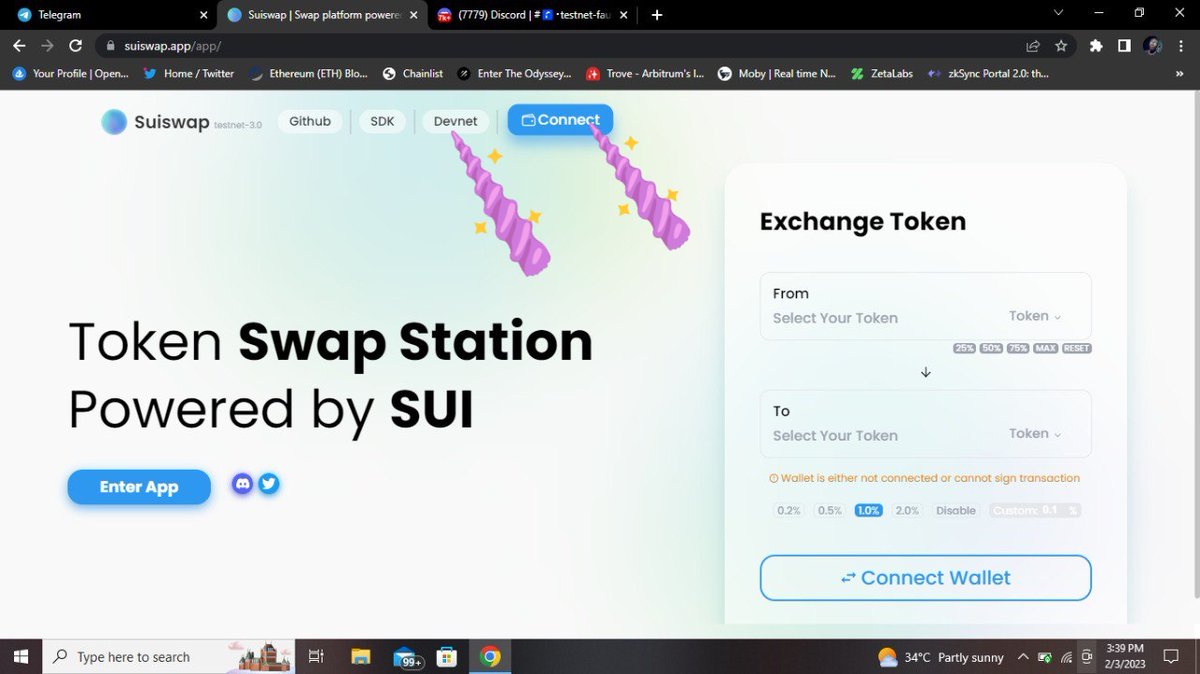Select 0.2% slippage option
1200x674 pixels.
(x=789, y=510)
